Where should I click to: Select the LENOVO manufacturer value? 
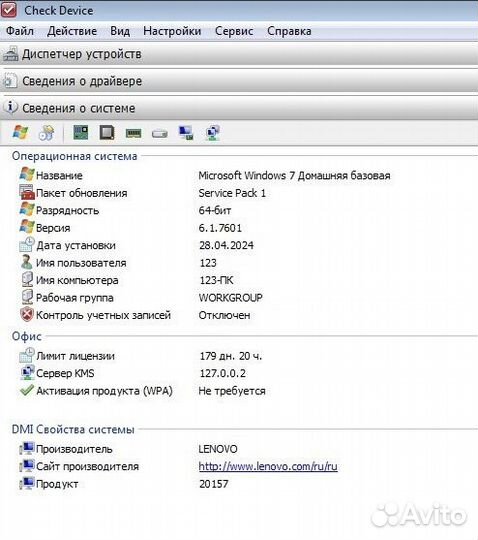pos(218,449)
